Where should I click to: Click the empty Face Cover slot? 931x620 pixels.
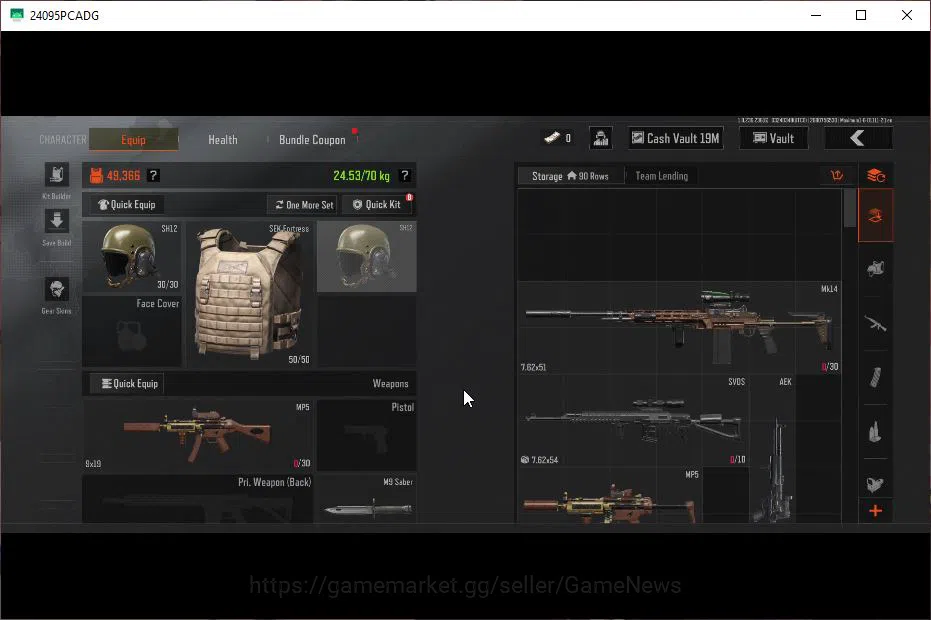tap(132, 330)
